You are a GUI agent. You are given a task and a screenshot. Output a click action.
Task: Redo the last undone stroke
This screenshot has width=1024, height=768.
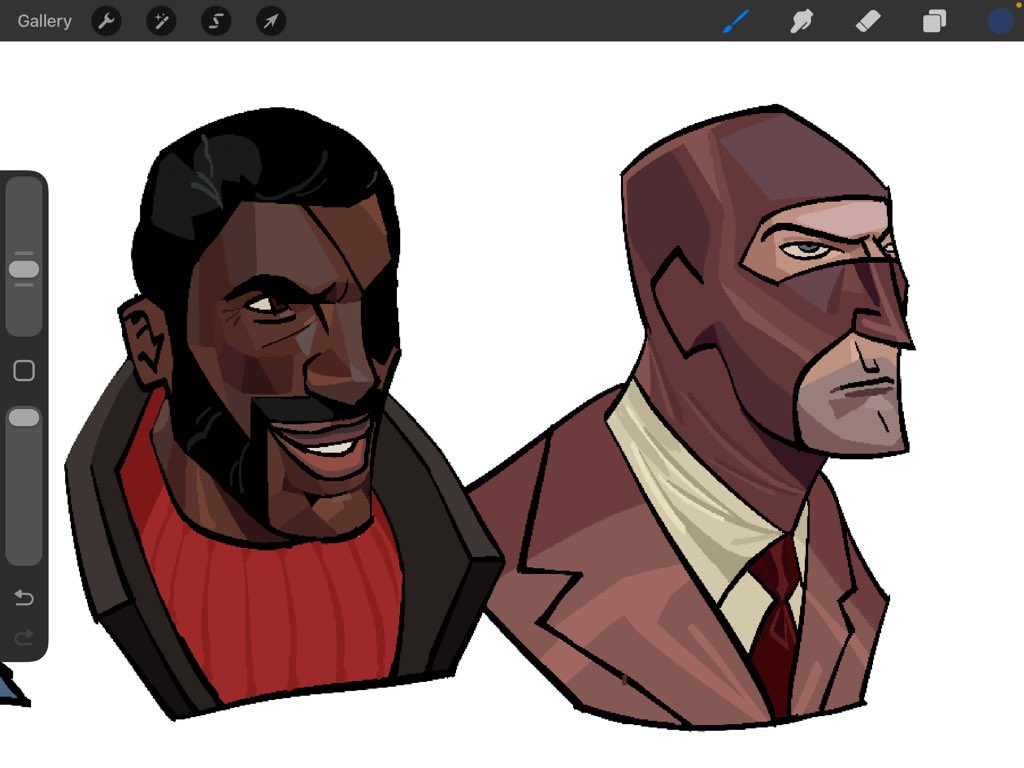coord(24,637)
